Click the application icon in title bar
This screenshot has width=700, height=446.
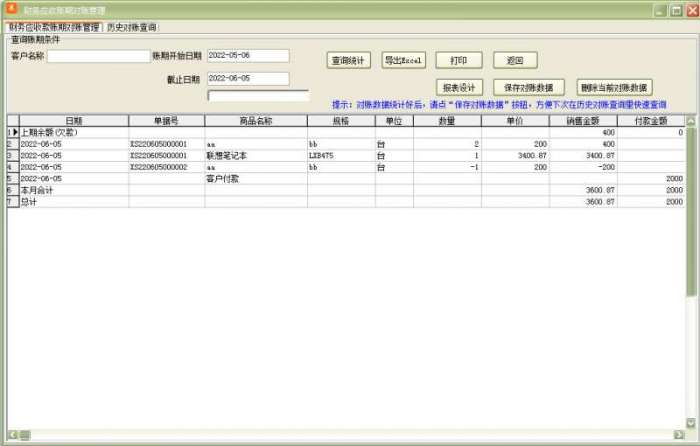(x=11, y=8)
